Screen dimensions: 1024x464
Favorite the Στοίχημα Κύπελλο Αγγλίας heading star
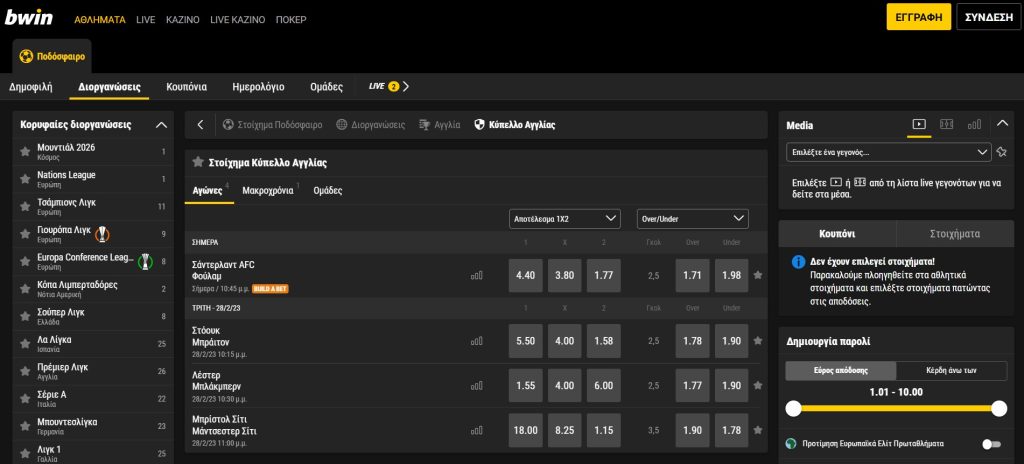point(198,162)
